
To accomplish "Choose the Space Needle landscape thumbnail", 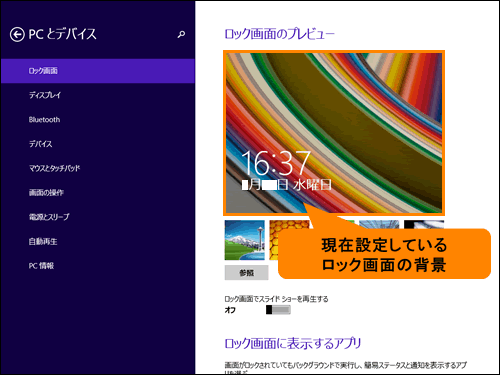I will click(245, 240).
